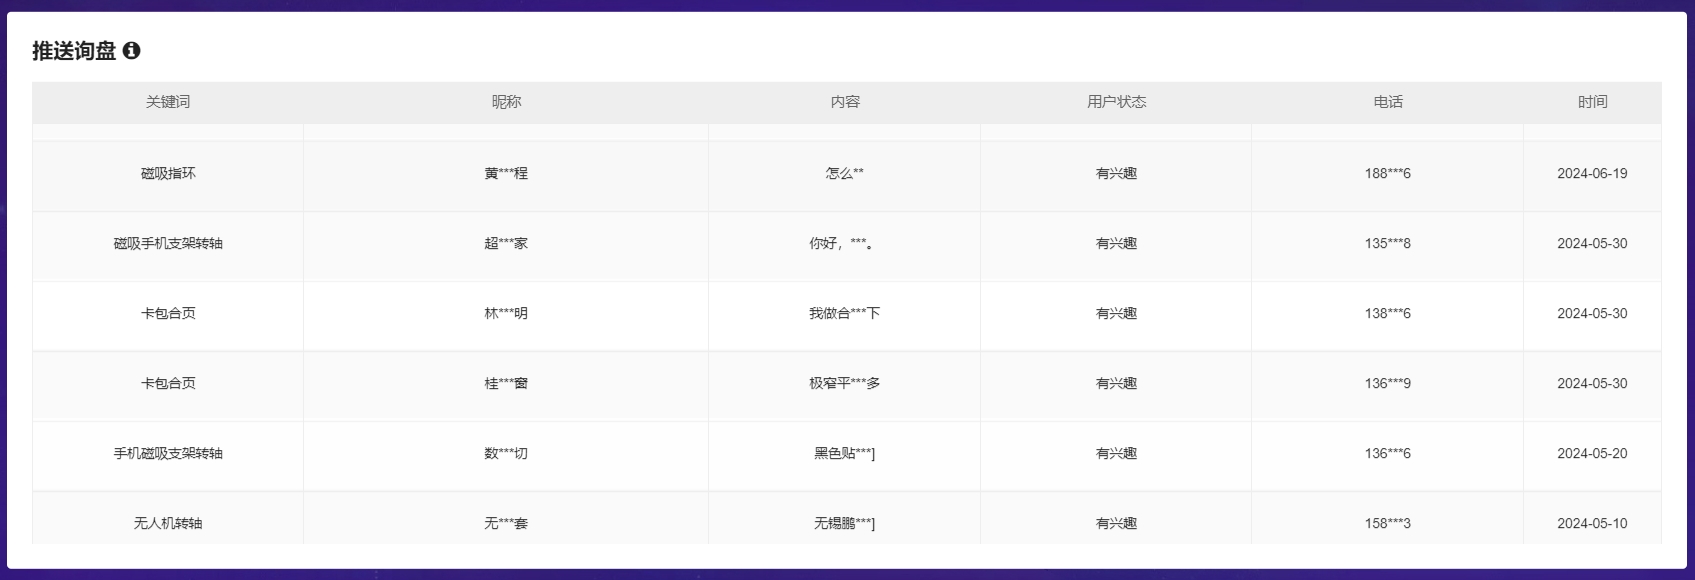The width and height of the screenshot is (1695, 580).
Task: Click the 关键词 column header
Action: [167, 102]
